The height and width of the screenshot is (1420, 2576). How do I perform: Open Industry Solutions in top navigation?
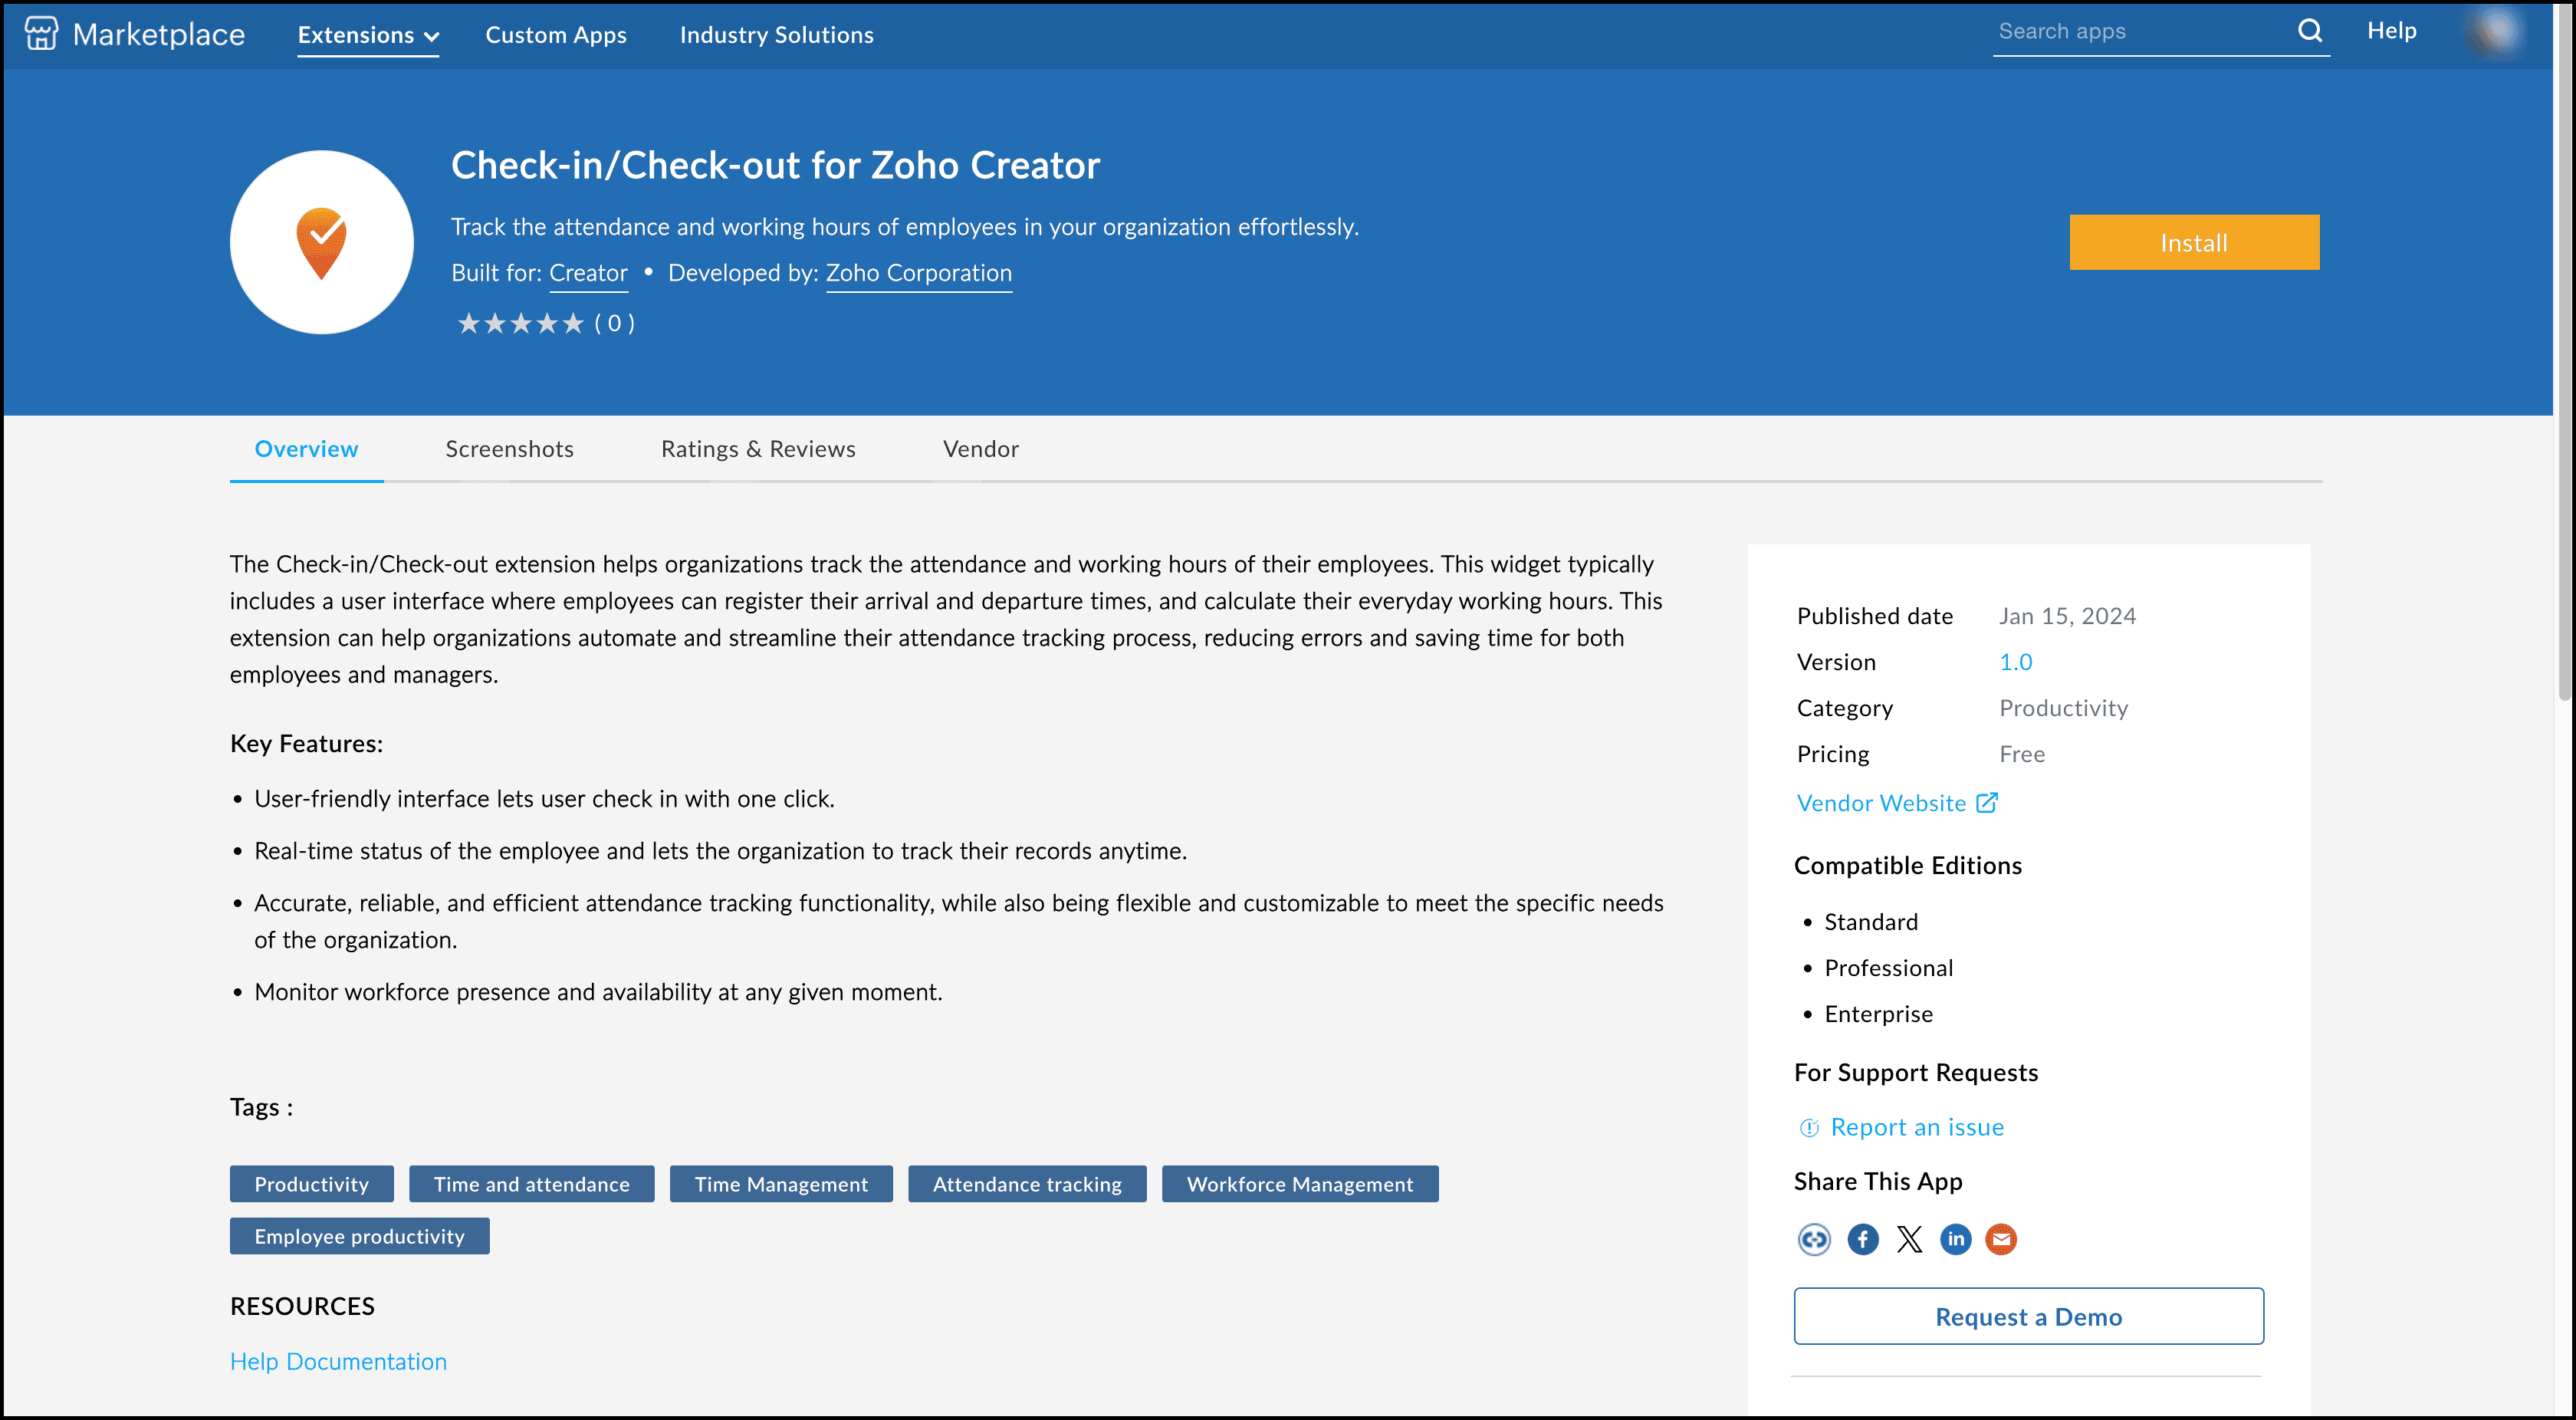[776, 35]
